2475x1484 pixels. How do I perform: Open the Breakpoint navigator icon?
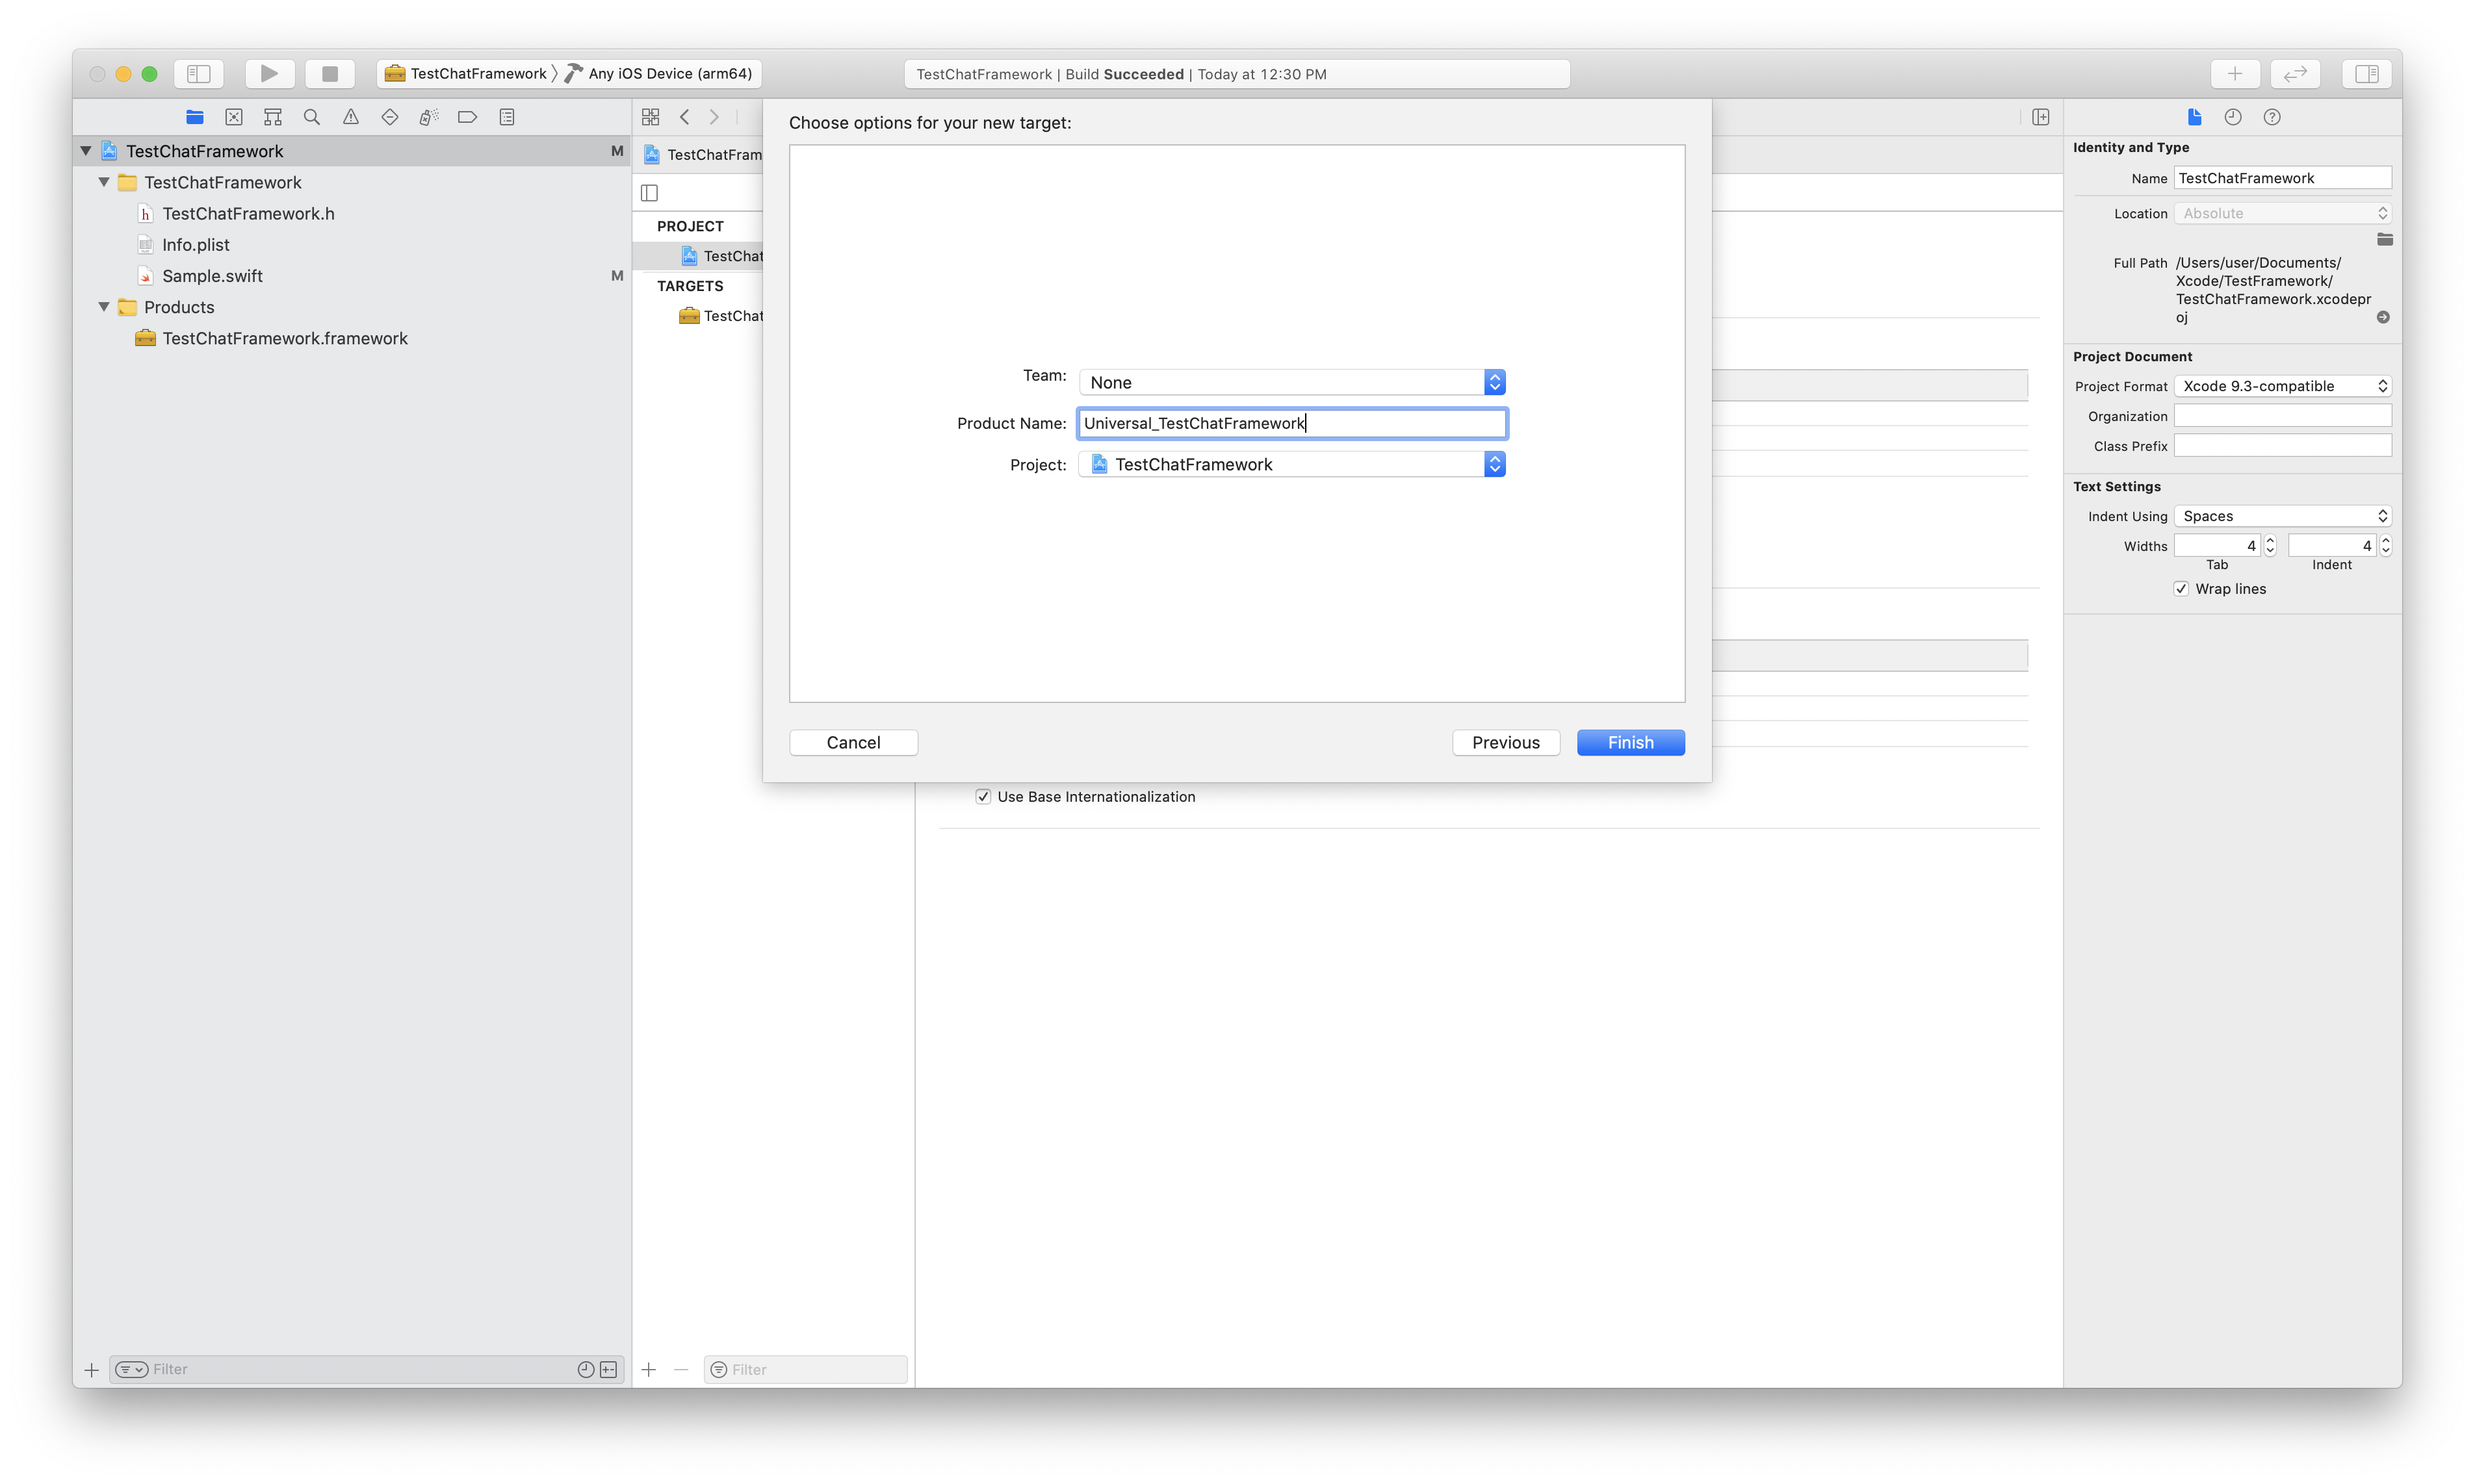(x=467, y=117)
